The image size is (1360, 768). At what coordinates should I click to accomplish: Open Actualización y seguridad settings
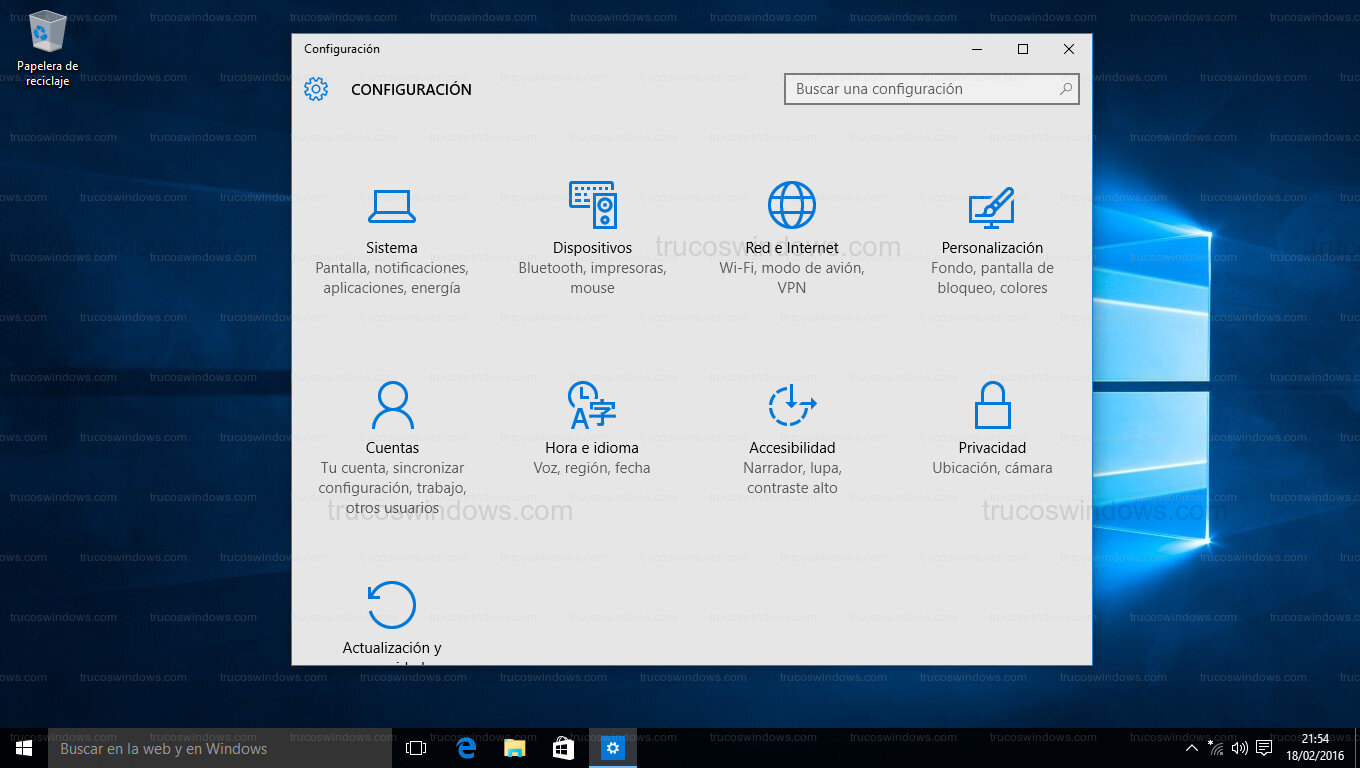click(392, 620)
